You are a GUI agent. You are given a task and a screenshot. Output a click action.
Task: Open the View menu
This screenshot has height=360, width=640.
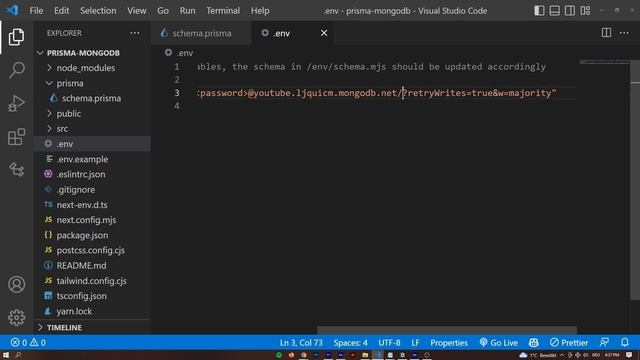pyautogui.click(x=137, y=11)
